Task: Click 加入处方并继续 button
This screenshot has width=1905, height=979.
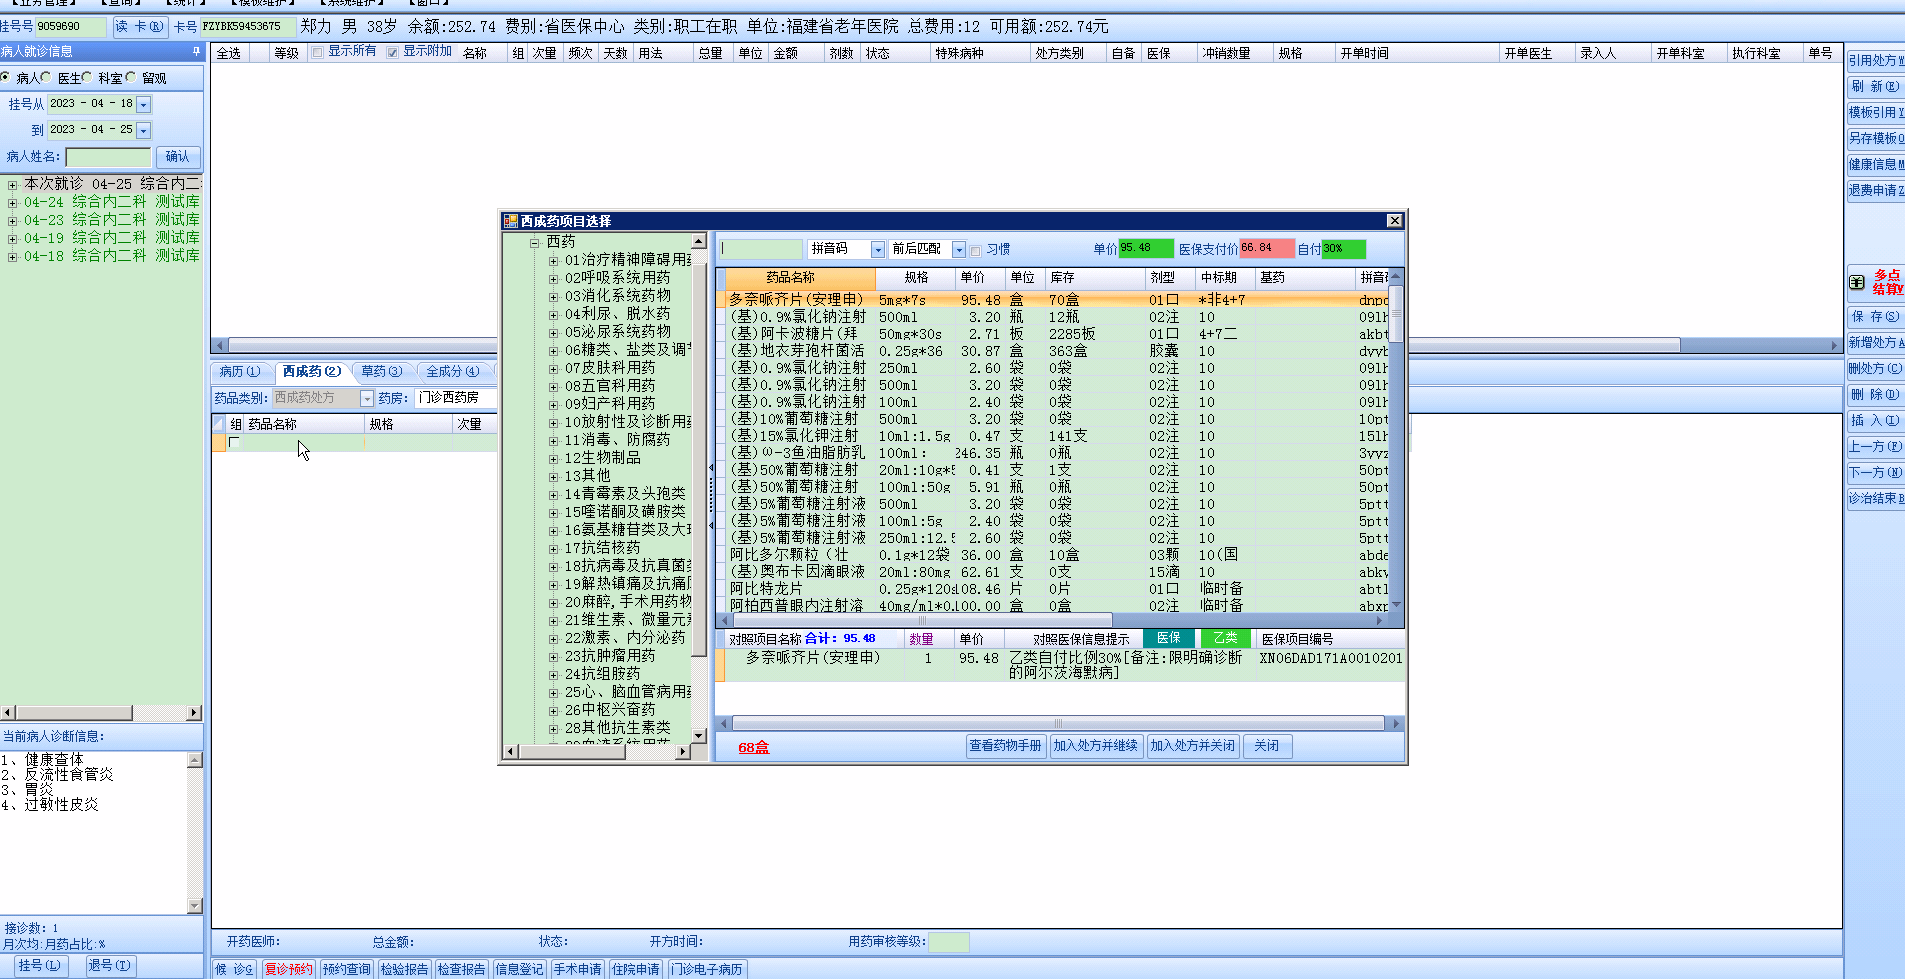Action: (1095, 746)
